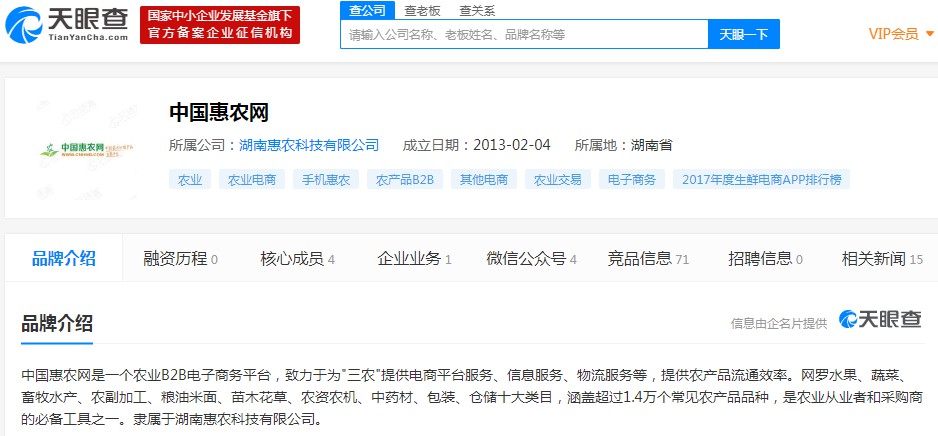
Task: Open the VIP会员 dropdown menu
Action: (x=901, y=33)
